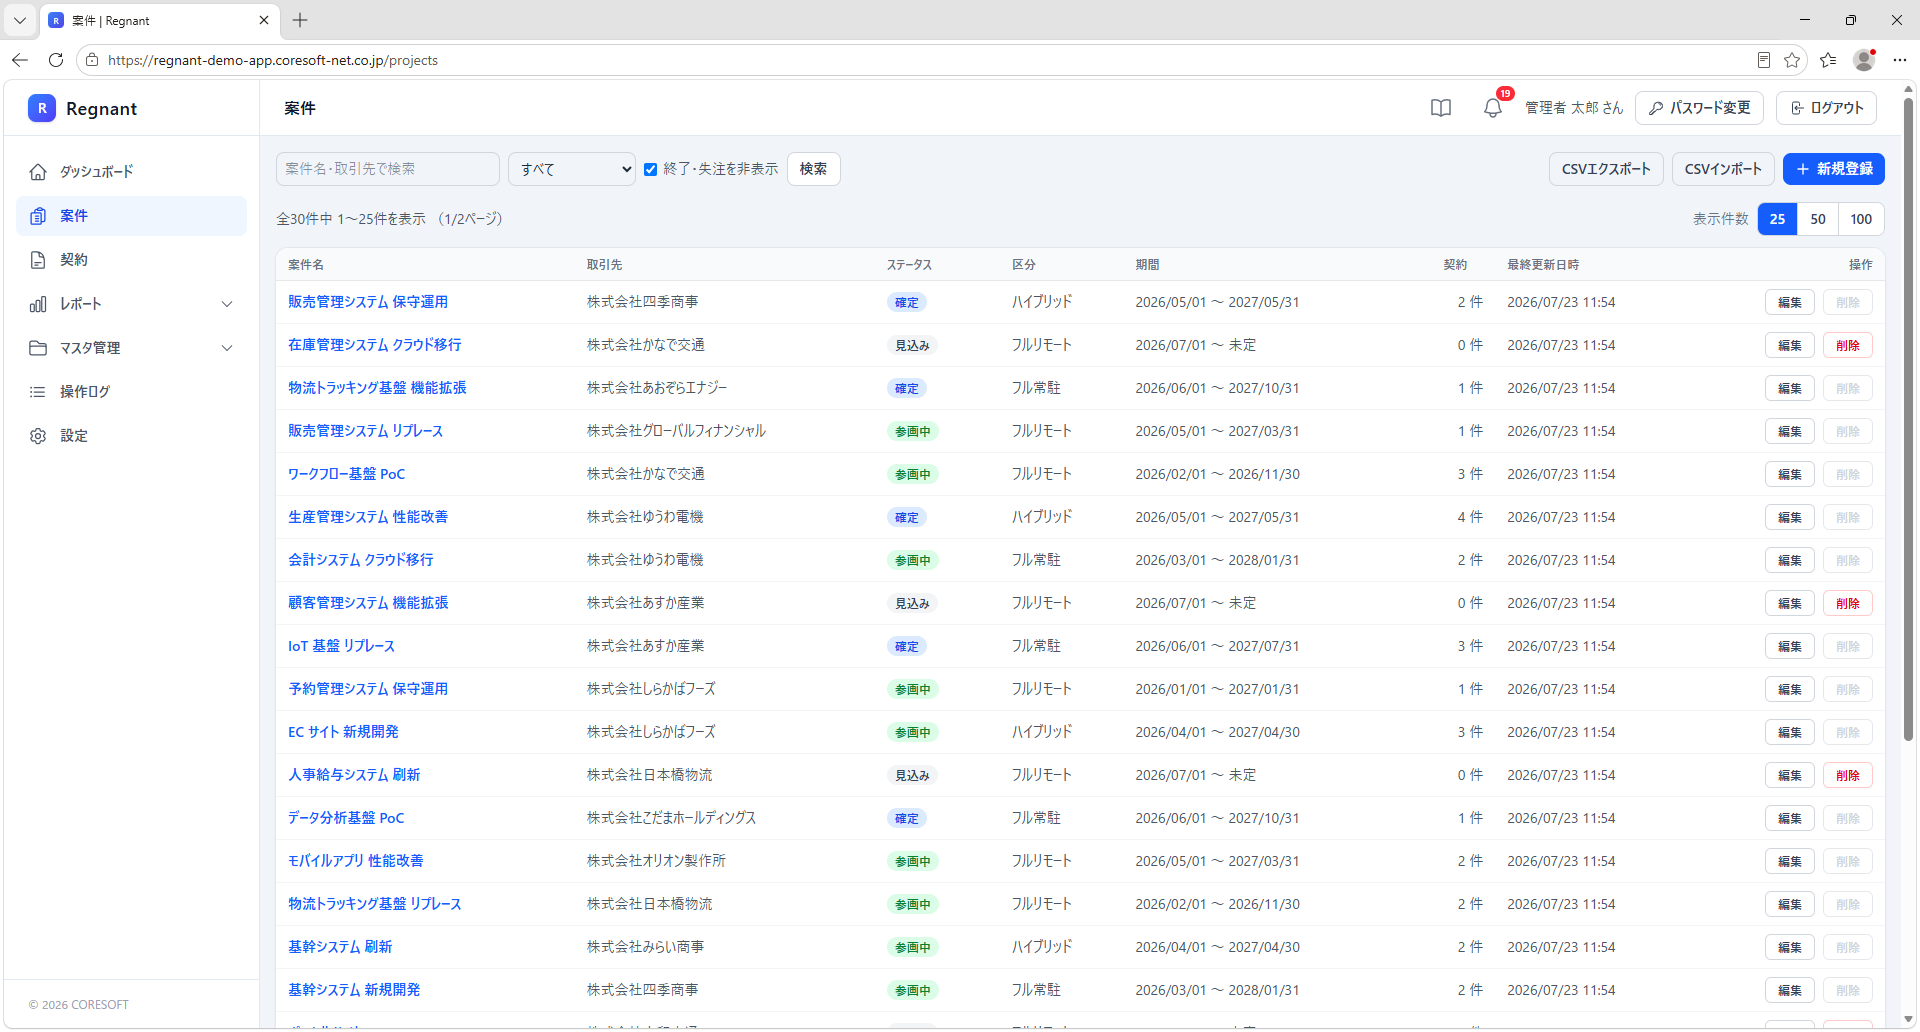Edit 会計システム クラウド移行 row
The height and width of the screenshot is (1032, 1920).
(1790, 560)
